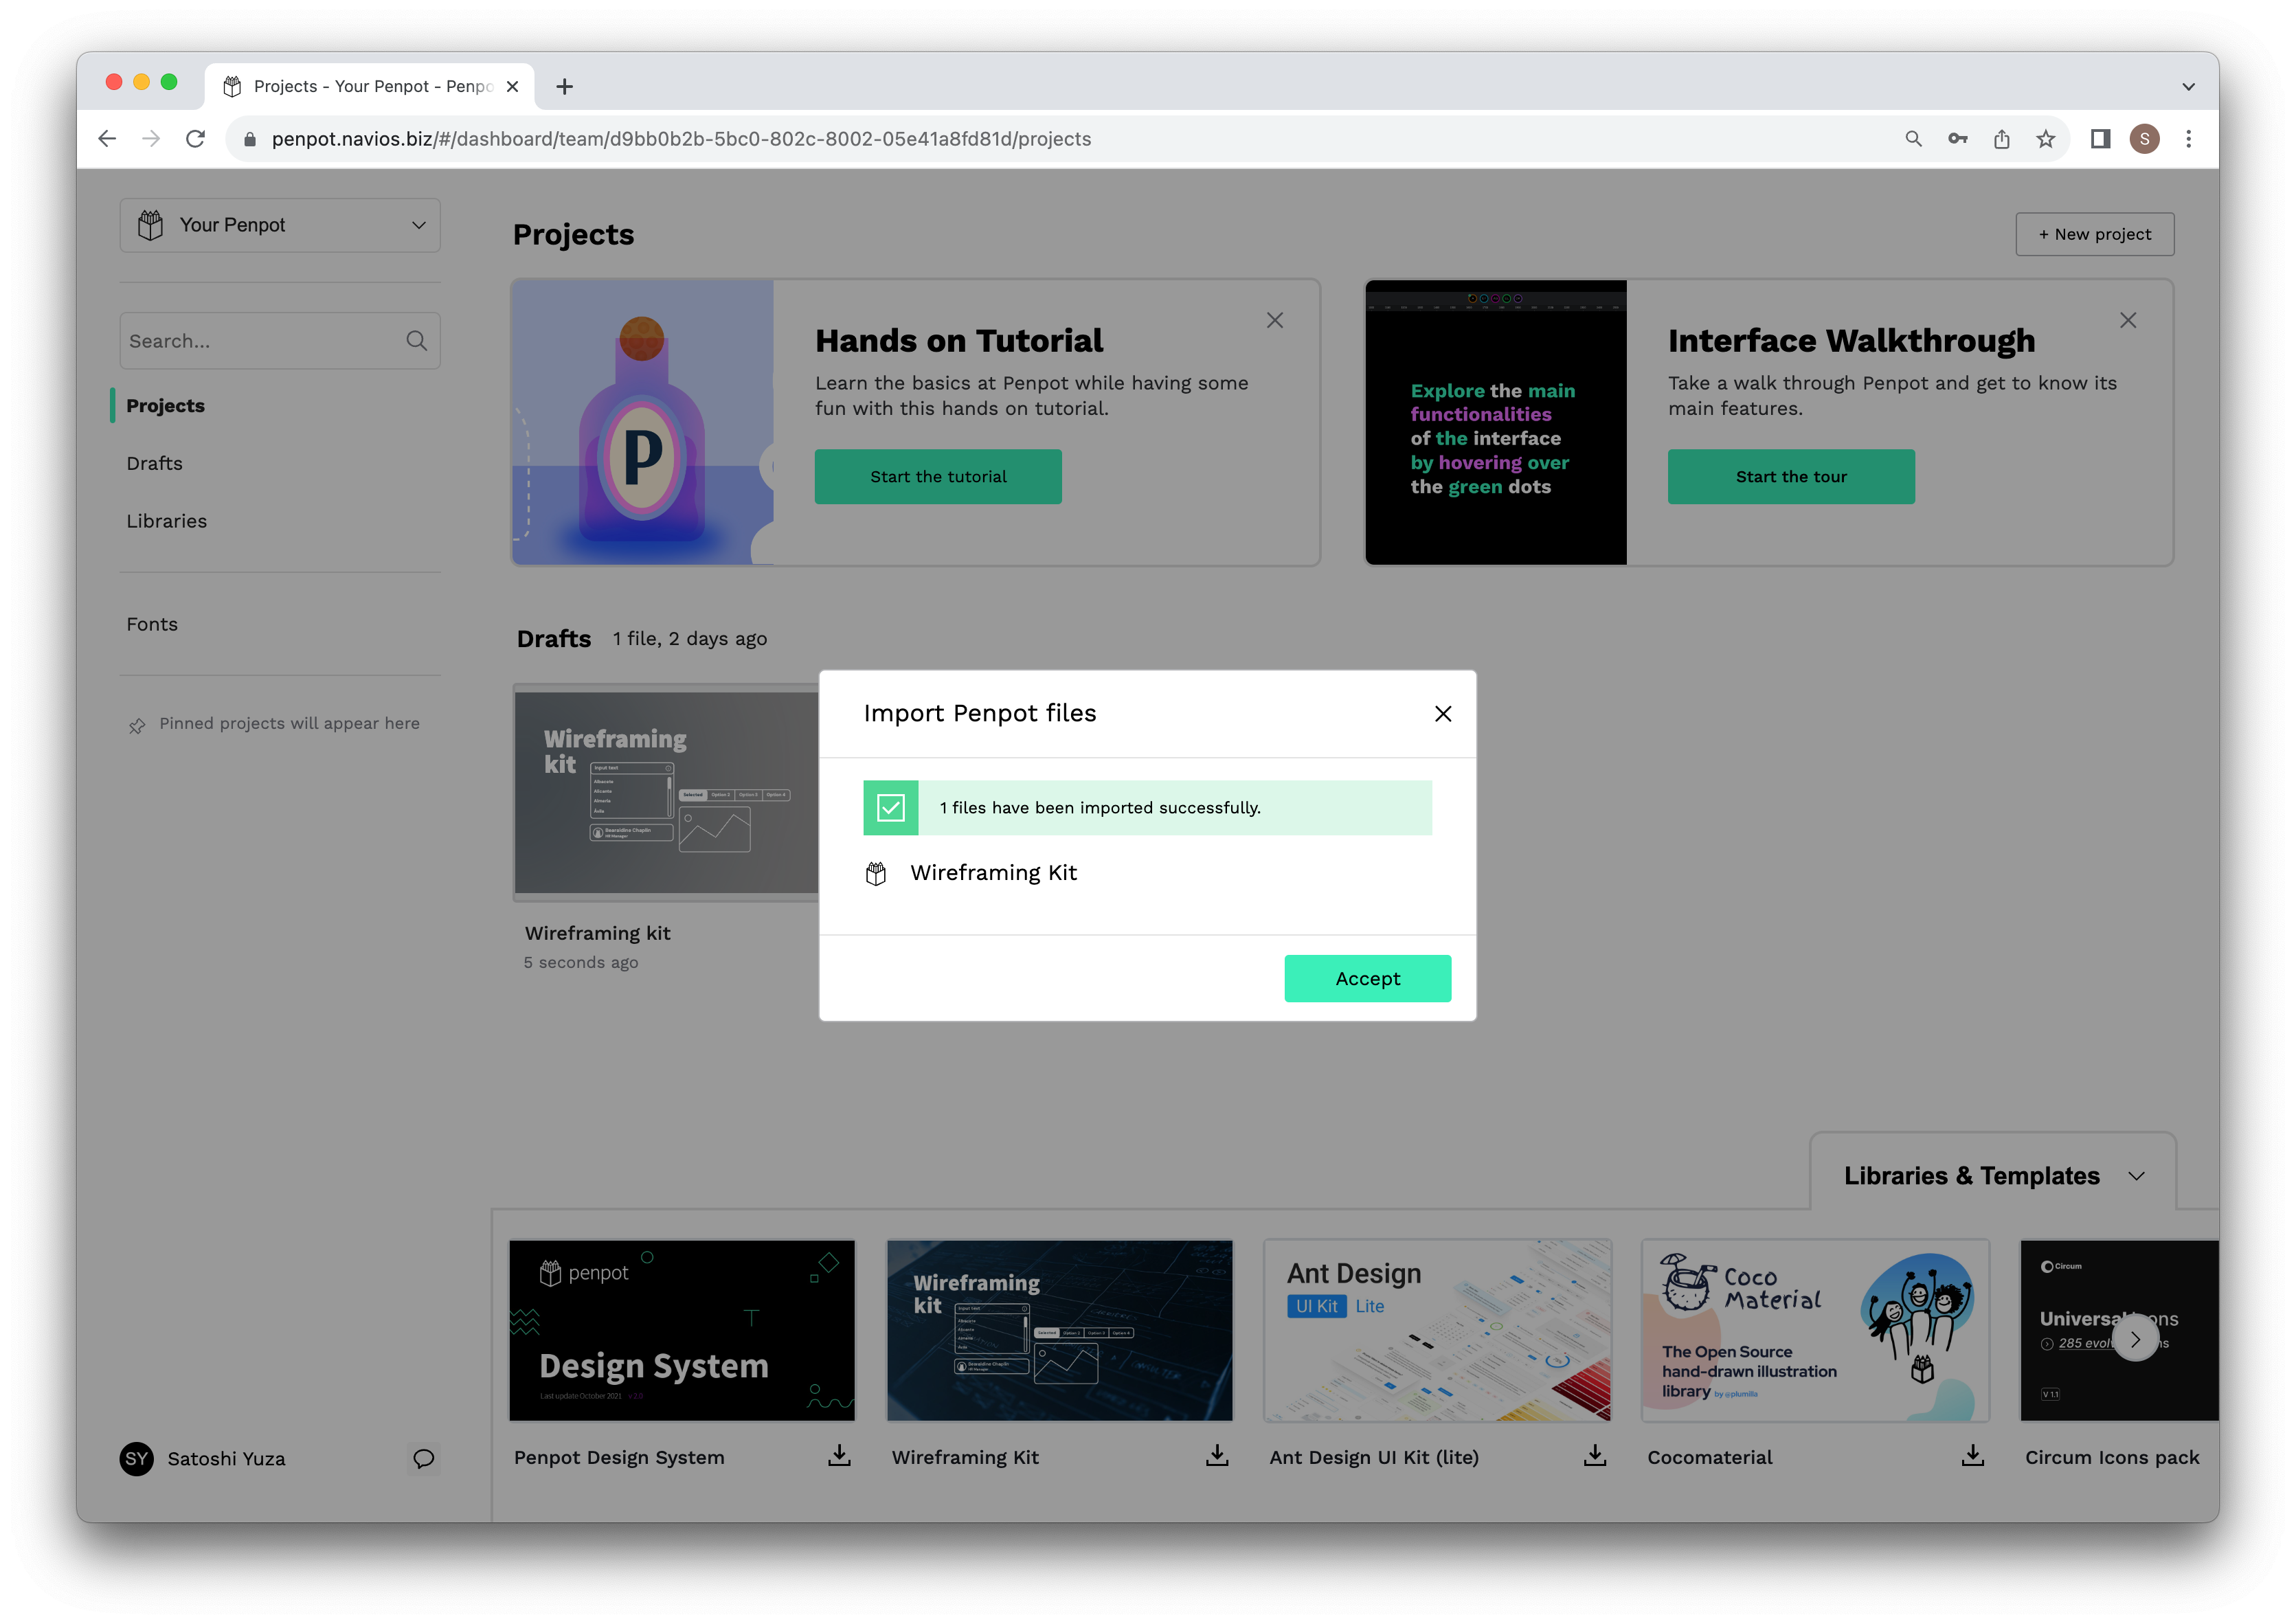Click next arrow in templates carousel

[2135, 1338]
